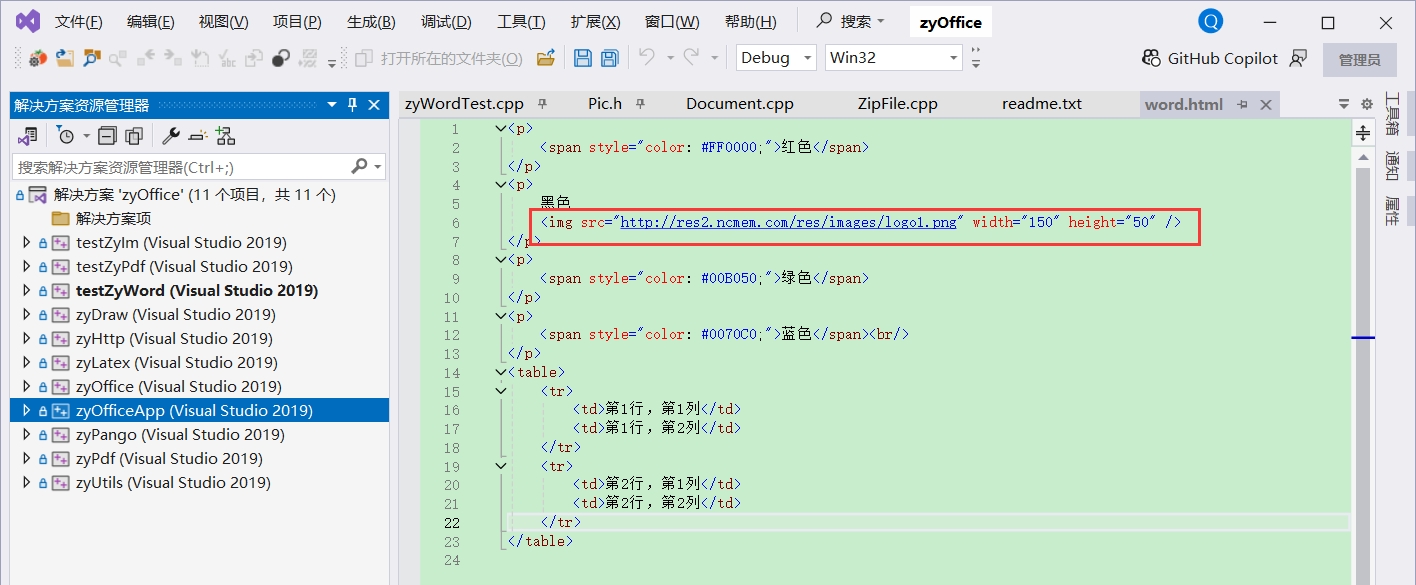Click the Solution Explorer search field
Viewport: 1416px width, 585px height.
point(180,167)
